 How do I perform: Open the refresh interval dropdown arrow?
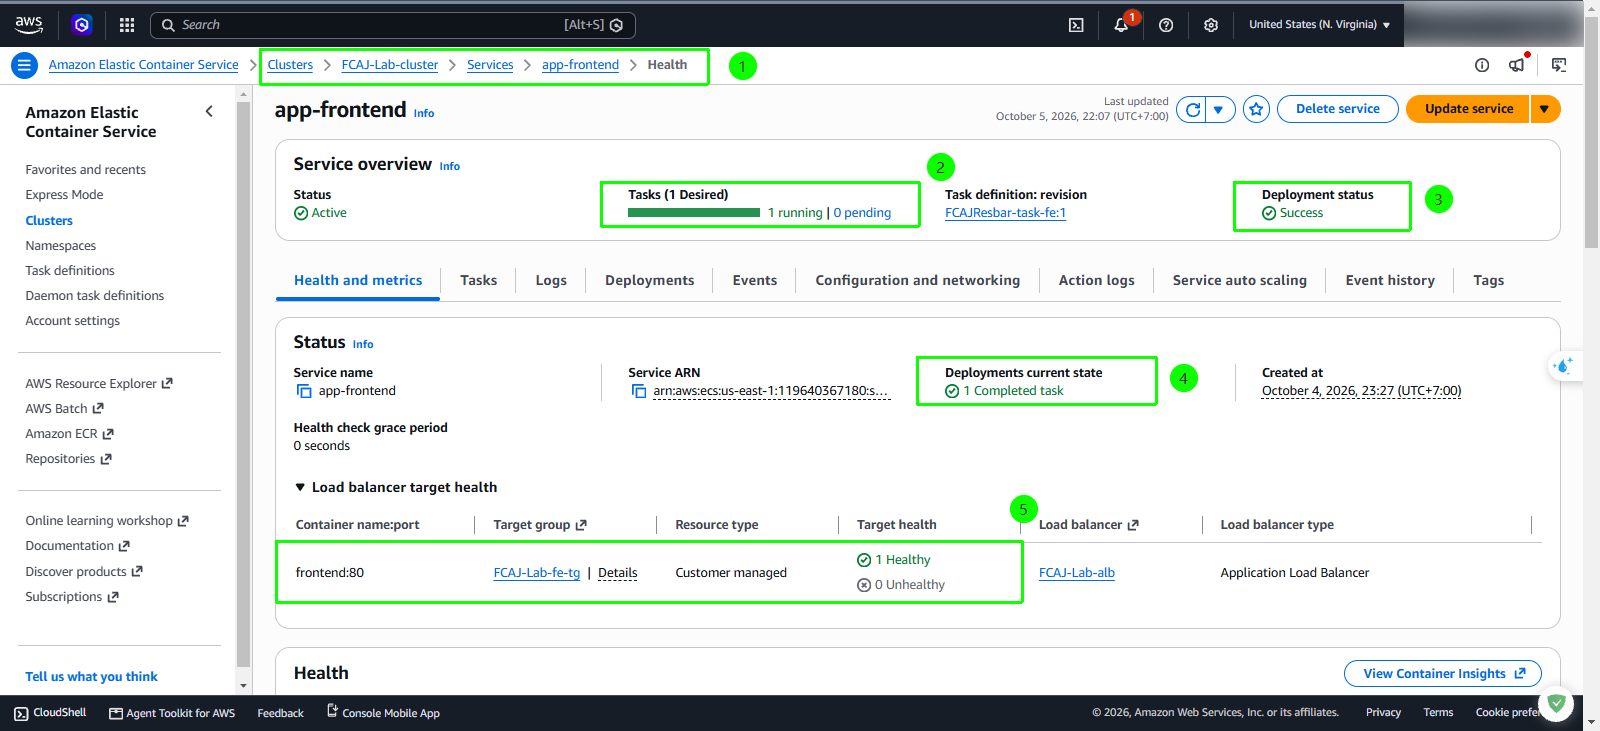point(1220,109)
